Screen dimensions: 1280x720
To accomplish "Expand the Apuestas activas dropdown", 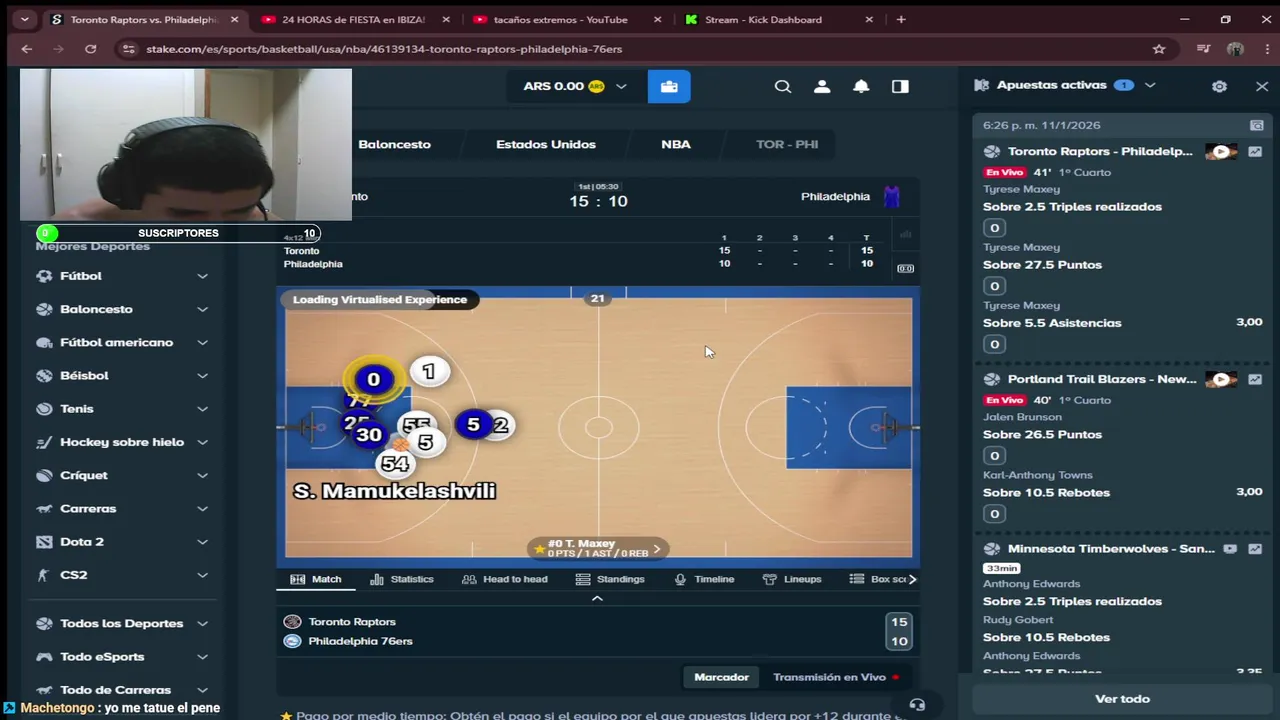I will tap(1150, 86).
